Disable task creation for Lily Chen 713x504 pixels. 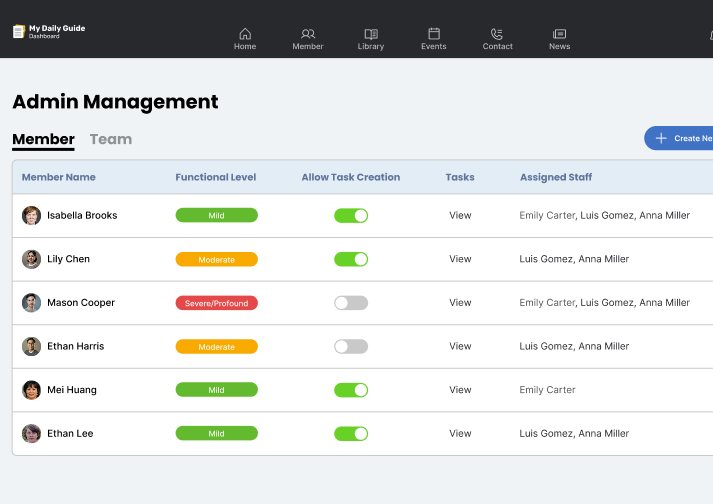point(351,259)
